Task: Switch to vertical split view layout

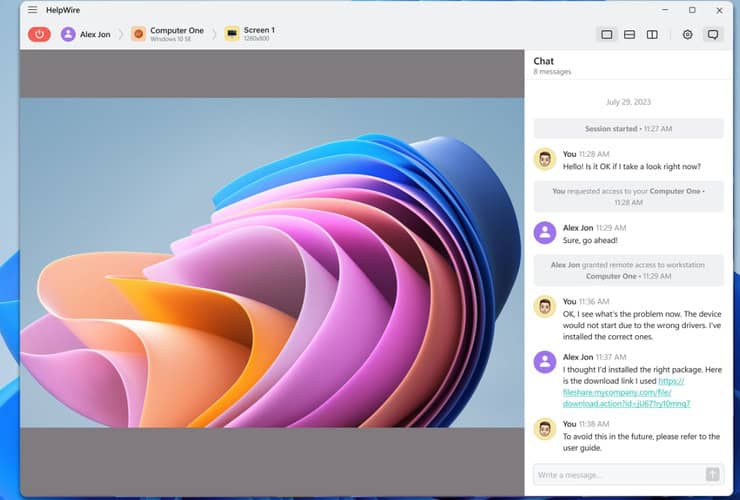Action: tap(652, 34)
